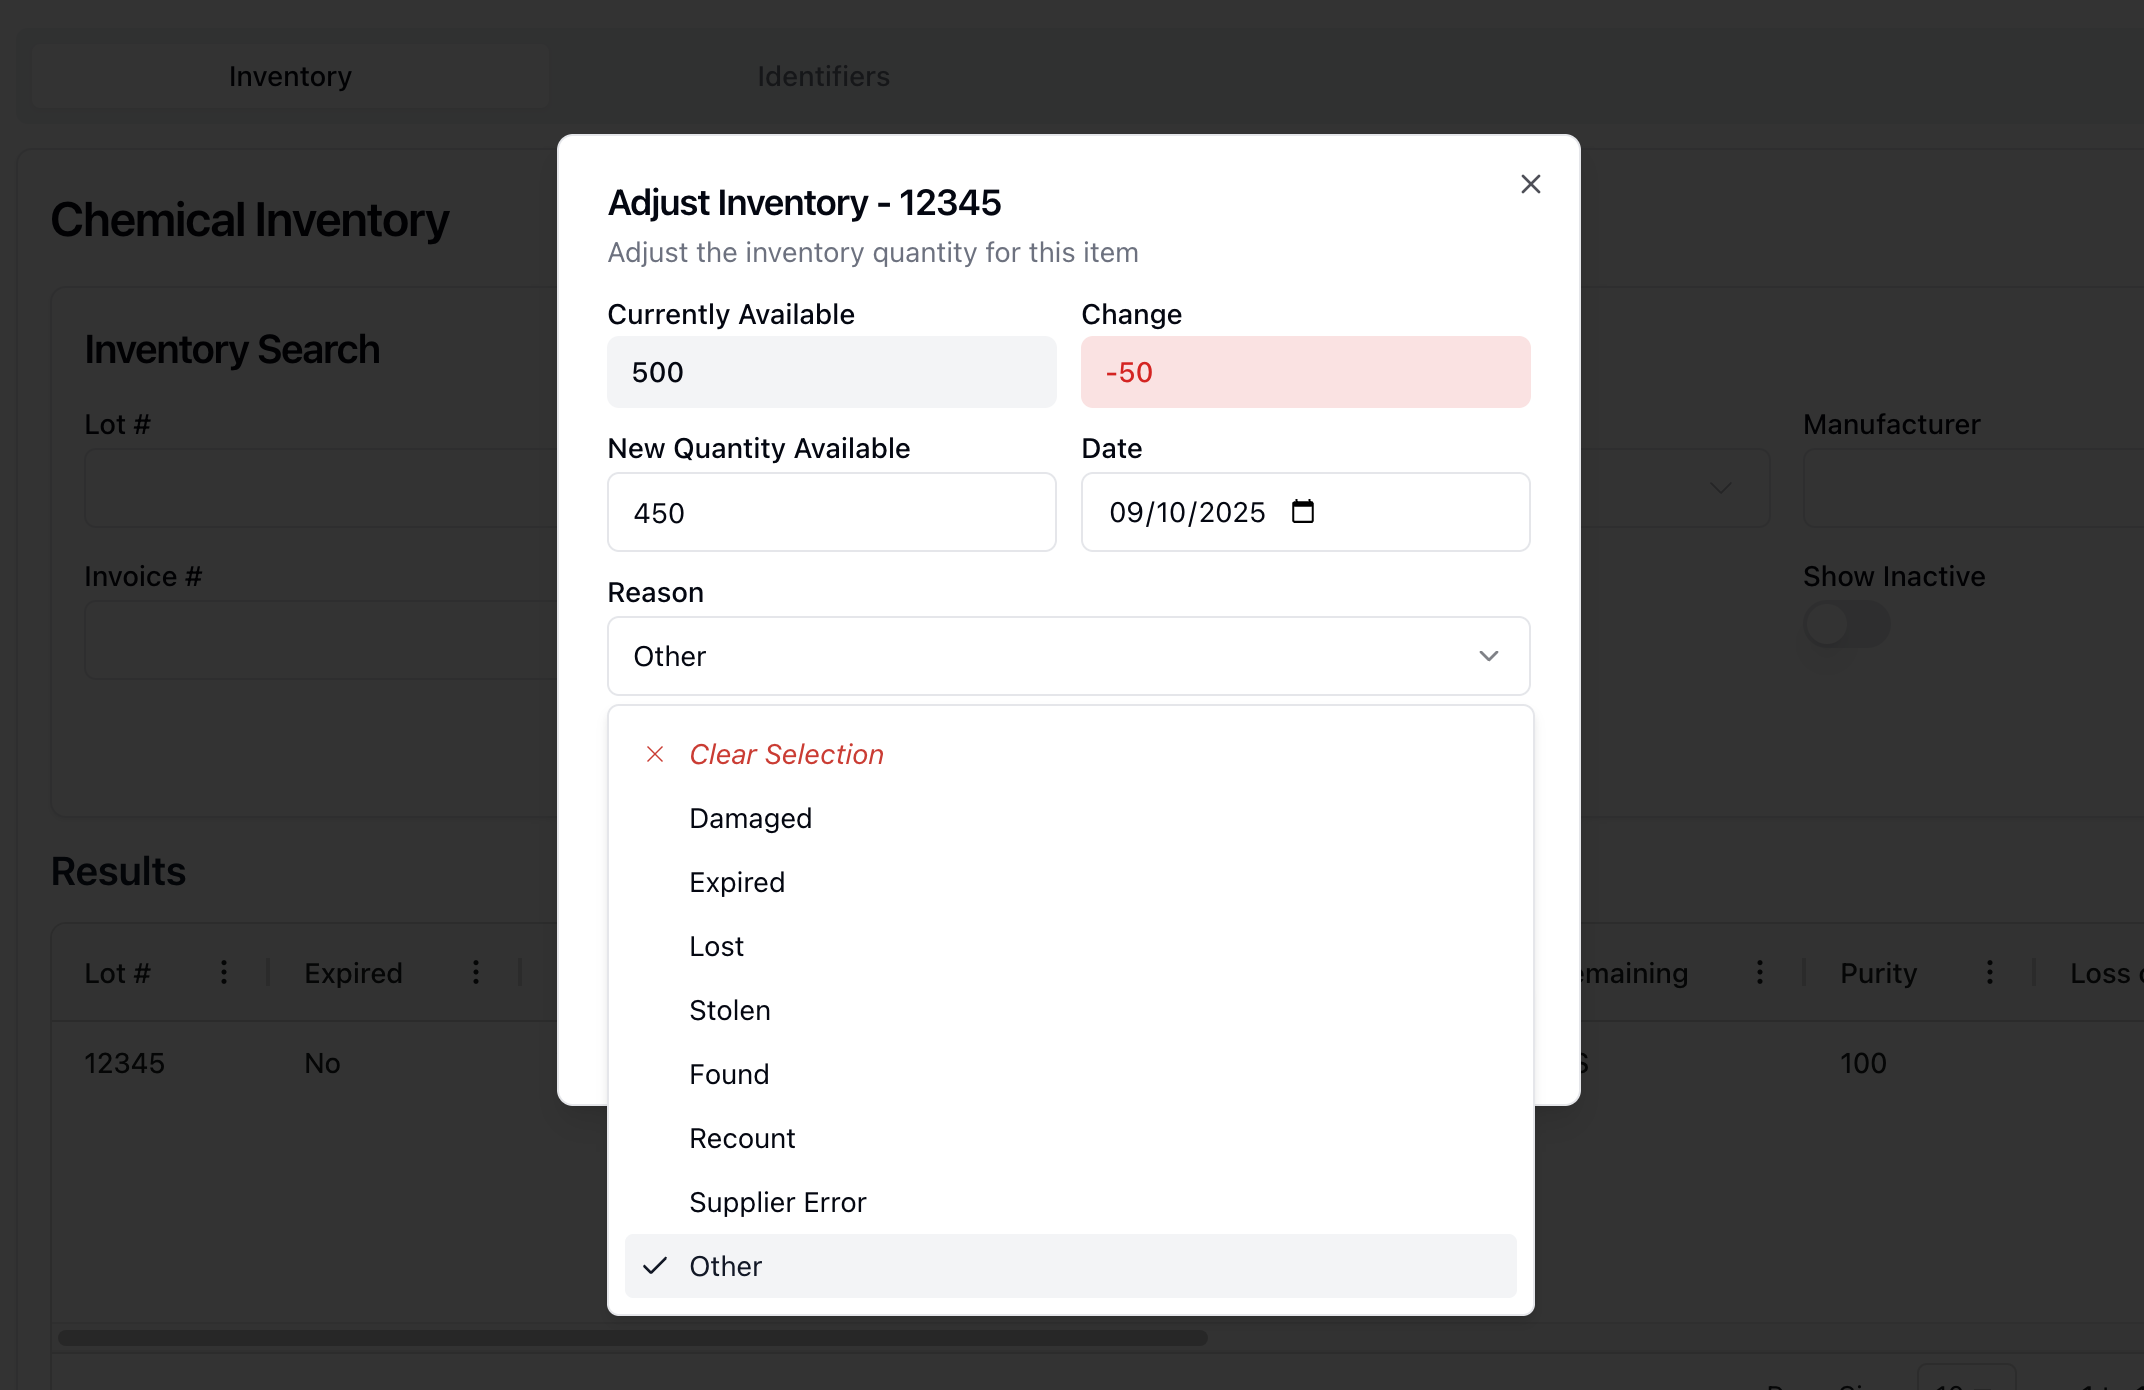Open the Inventory tab
The height and width of the screenshot is (1390, 2144).
tap(290, 76)
